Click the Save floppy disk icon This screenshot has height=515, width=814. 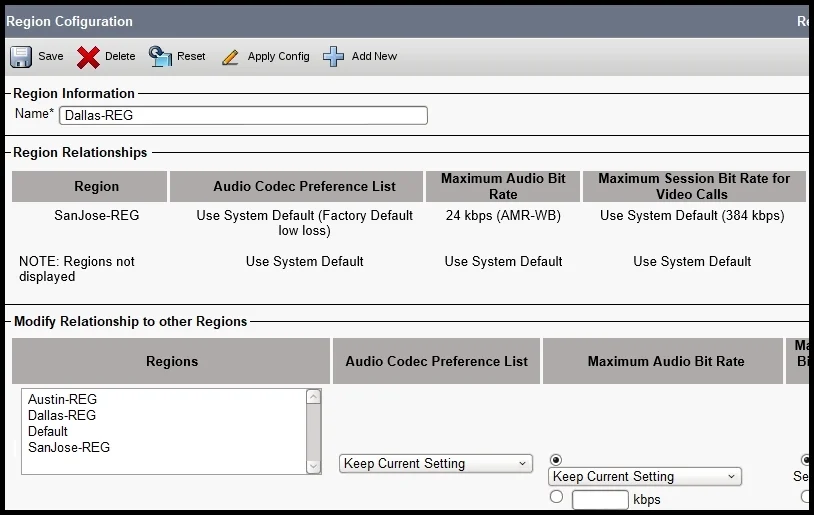pos(21,57)
